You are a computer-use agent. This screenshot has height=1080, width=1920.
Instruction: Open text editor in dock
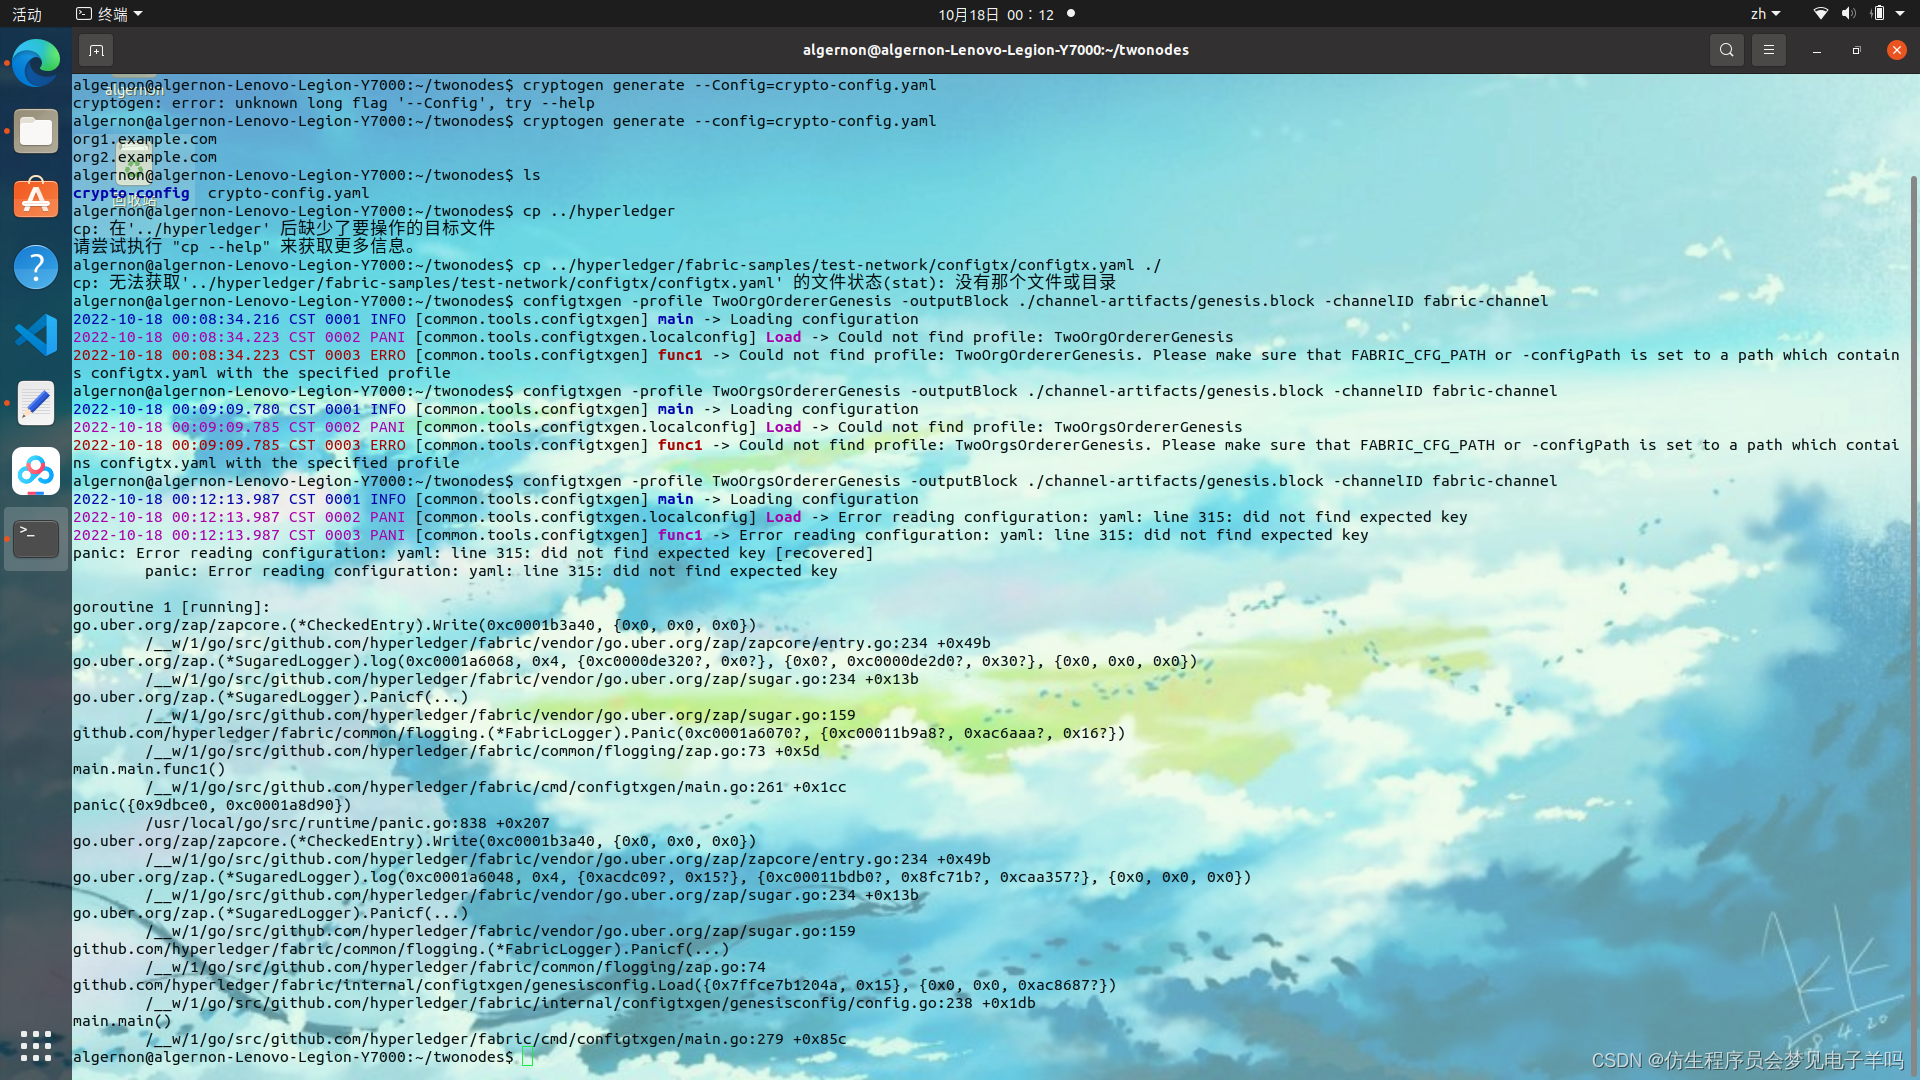coord(36,403)
